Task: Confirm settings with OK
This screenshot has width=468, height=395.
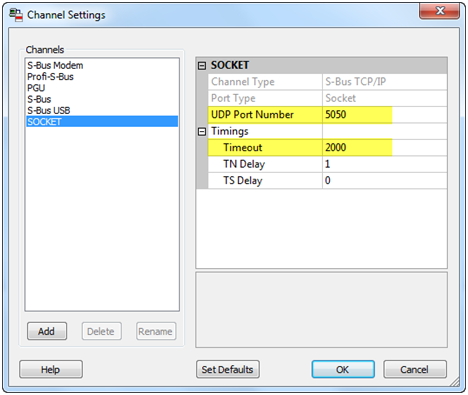Action: [343, 369]
